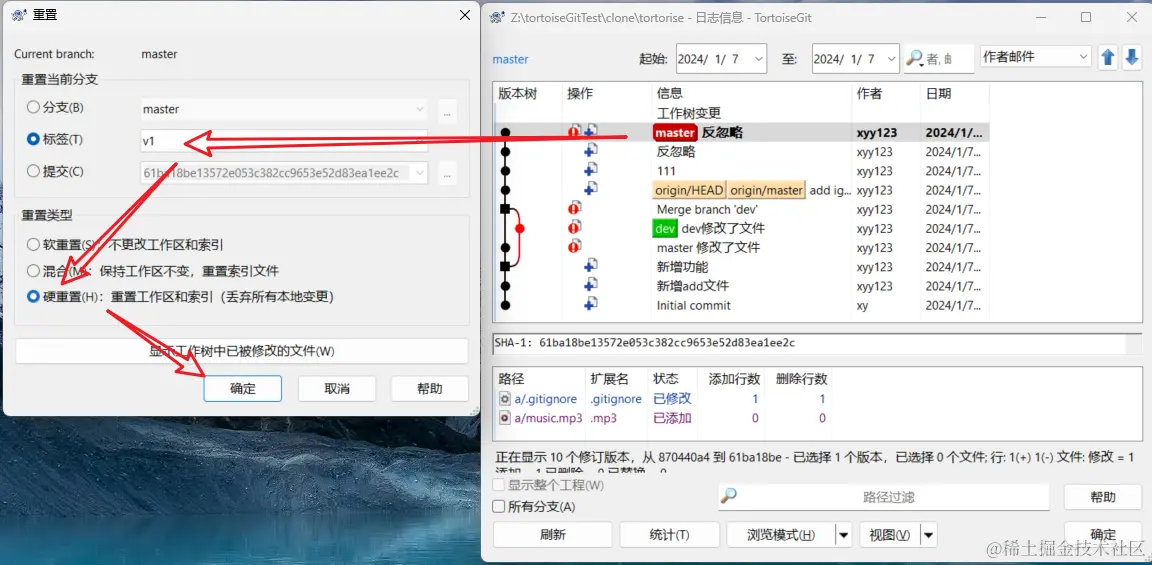Viewport: 1152px width, 565px height.
Task: Click the origin/master label badge
Action: [x=766, y=190]
